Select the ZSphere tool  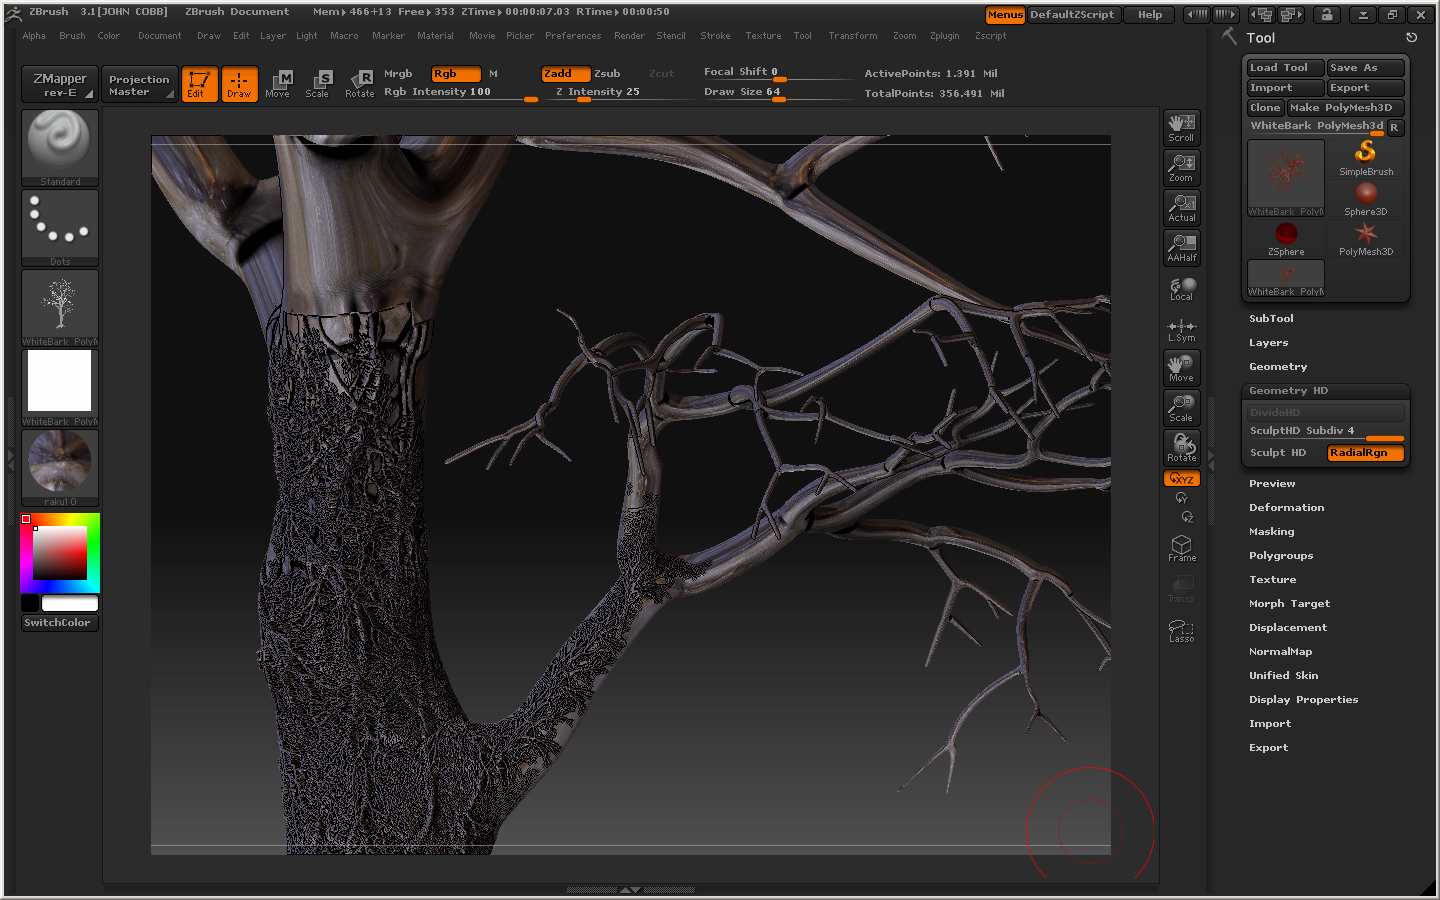coord(1286,238)
